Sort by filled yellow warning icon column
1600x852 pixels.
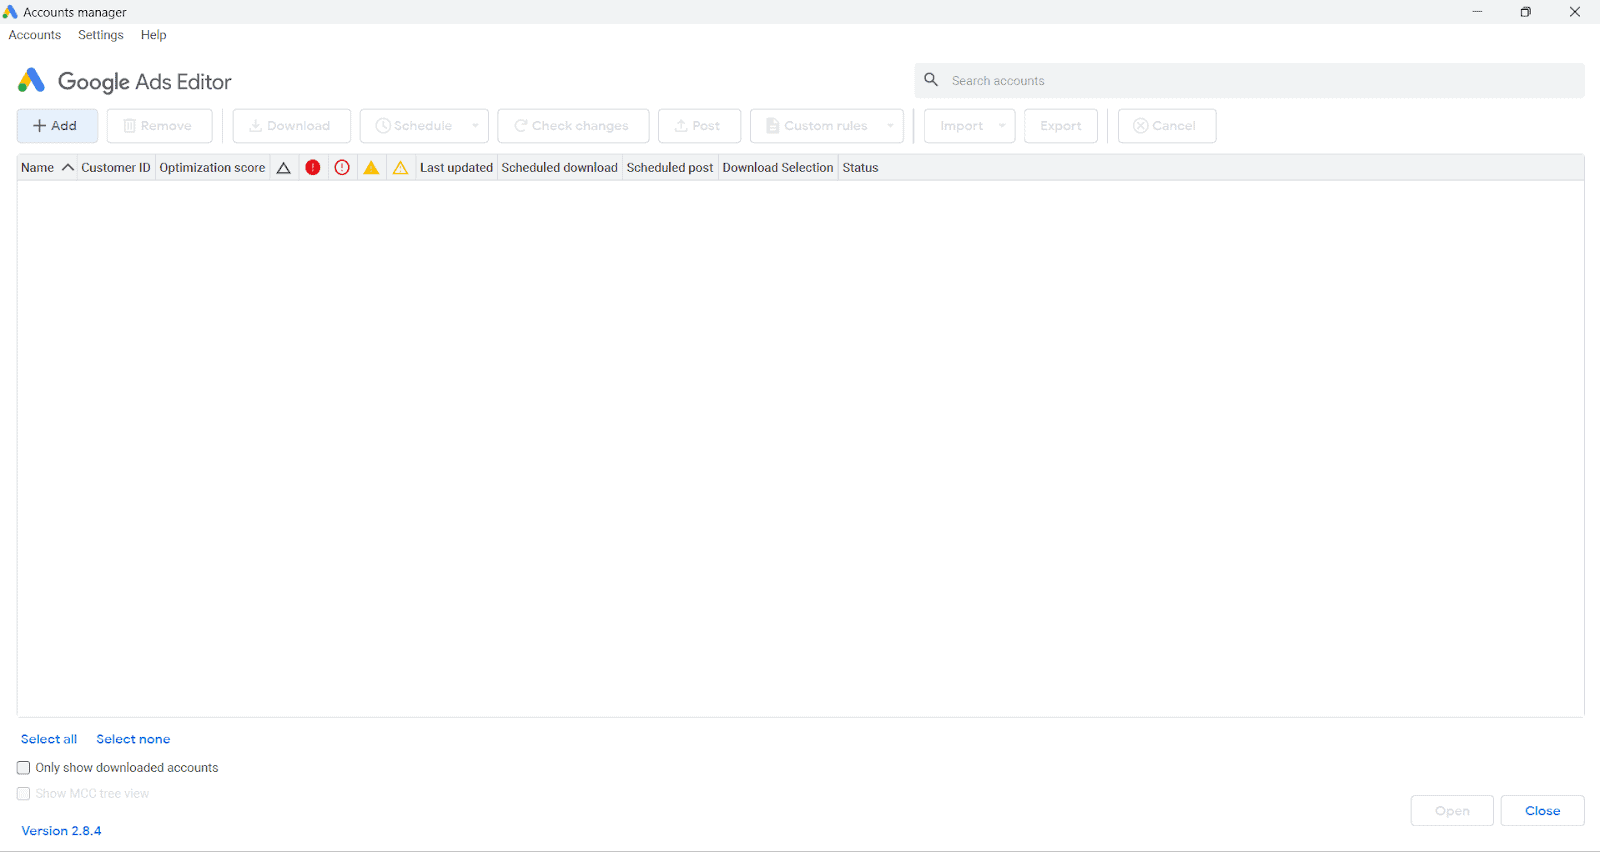pos(371,168)
